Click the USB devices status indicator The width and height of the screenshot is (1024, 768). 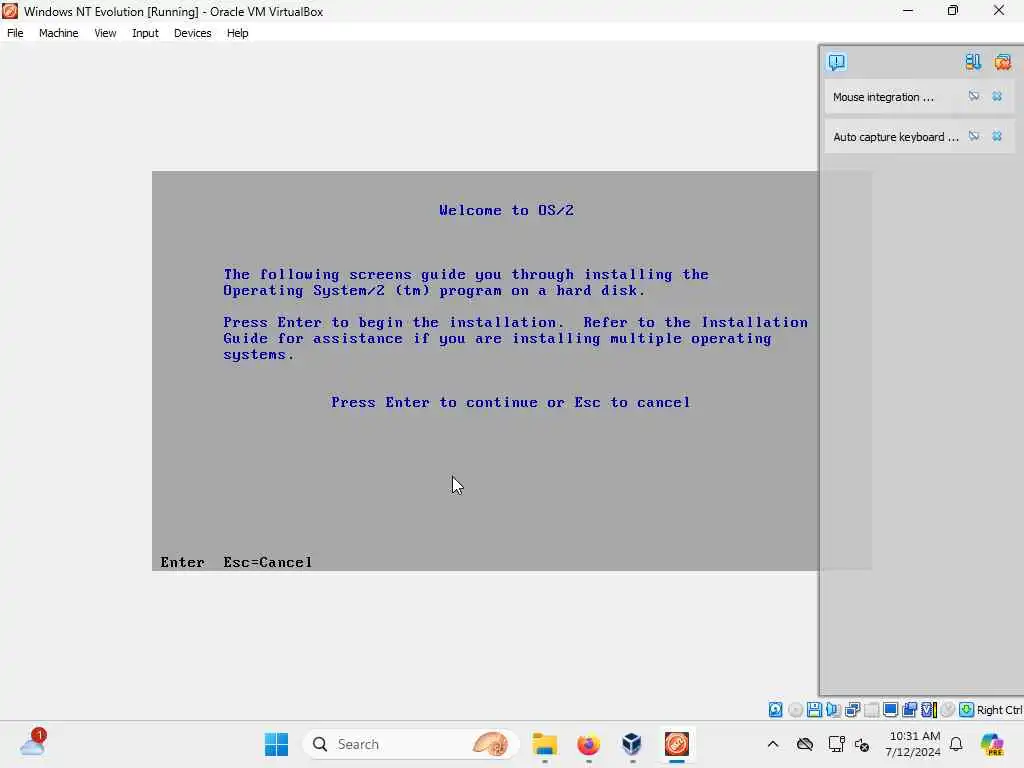(871, 710)
